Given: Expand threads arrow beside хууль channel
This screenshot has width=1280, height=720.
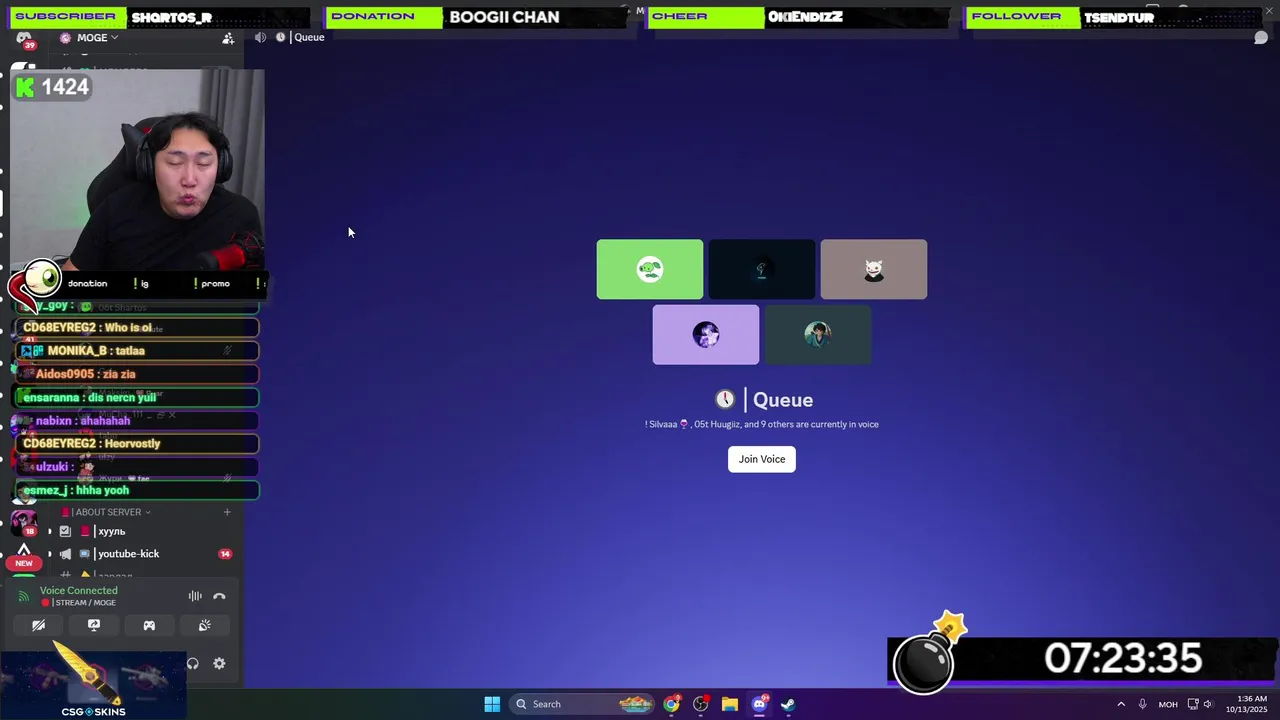Looking at the screenshot, I should (50, 531).
